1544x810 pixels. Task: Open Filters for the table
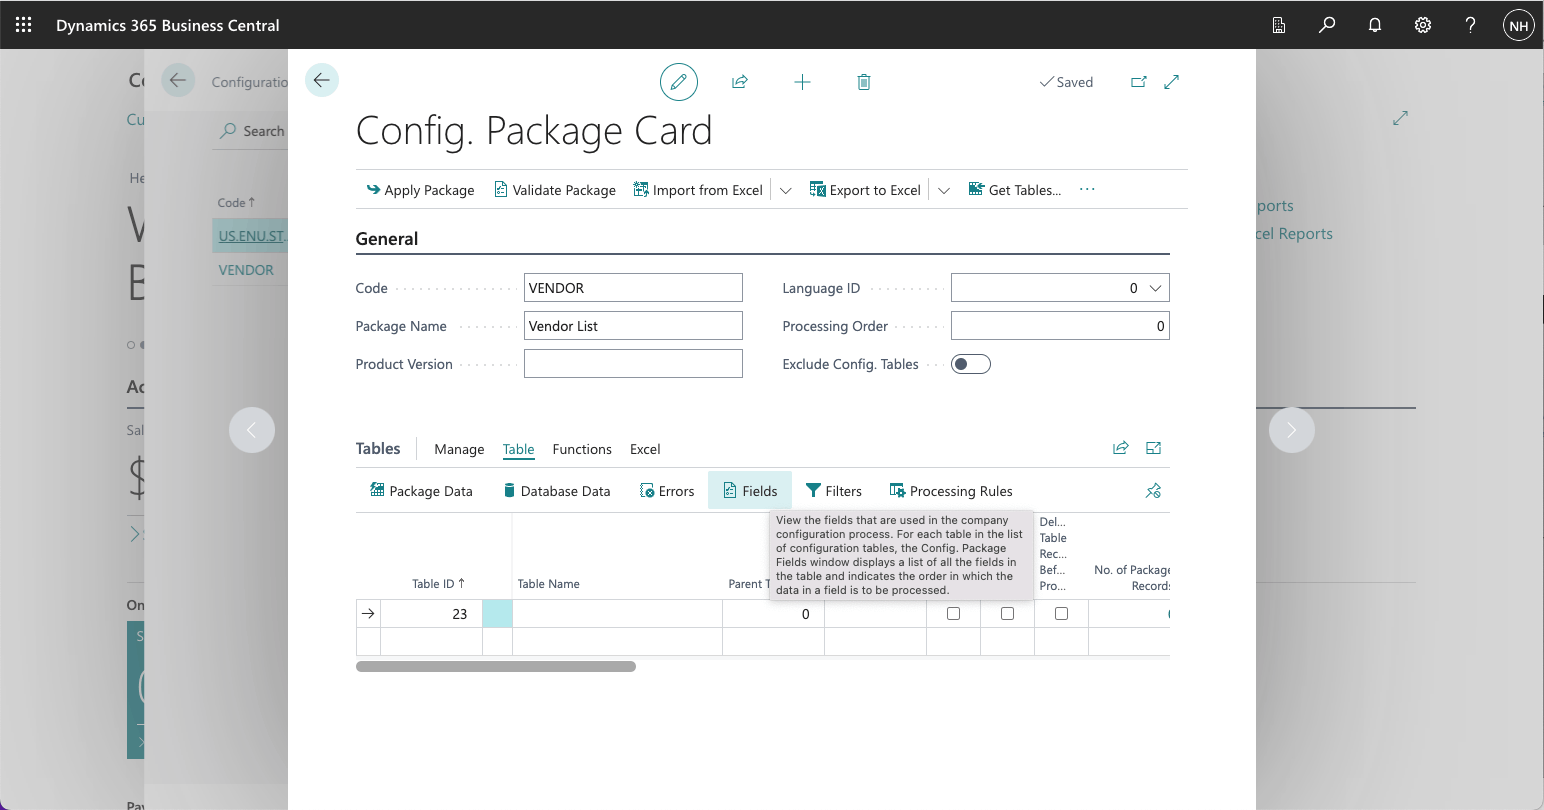coord(834,491)
